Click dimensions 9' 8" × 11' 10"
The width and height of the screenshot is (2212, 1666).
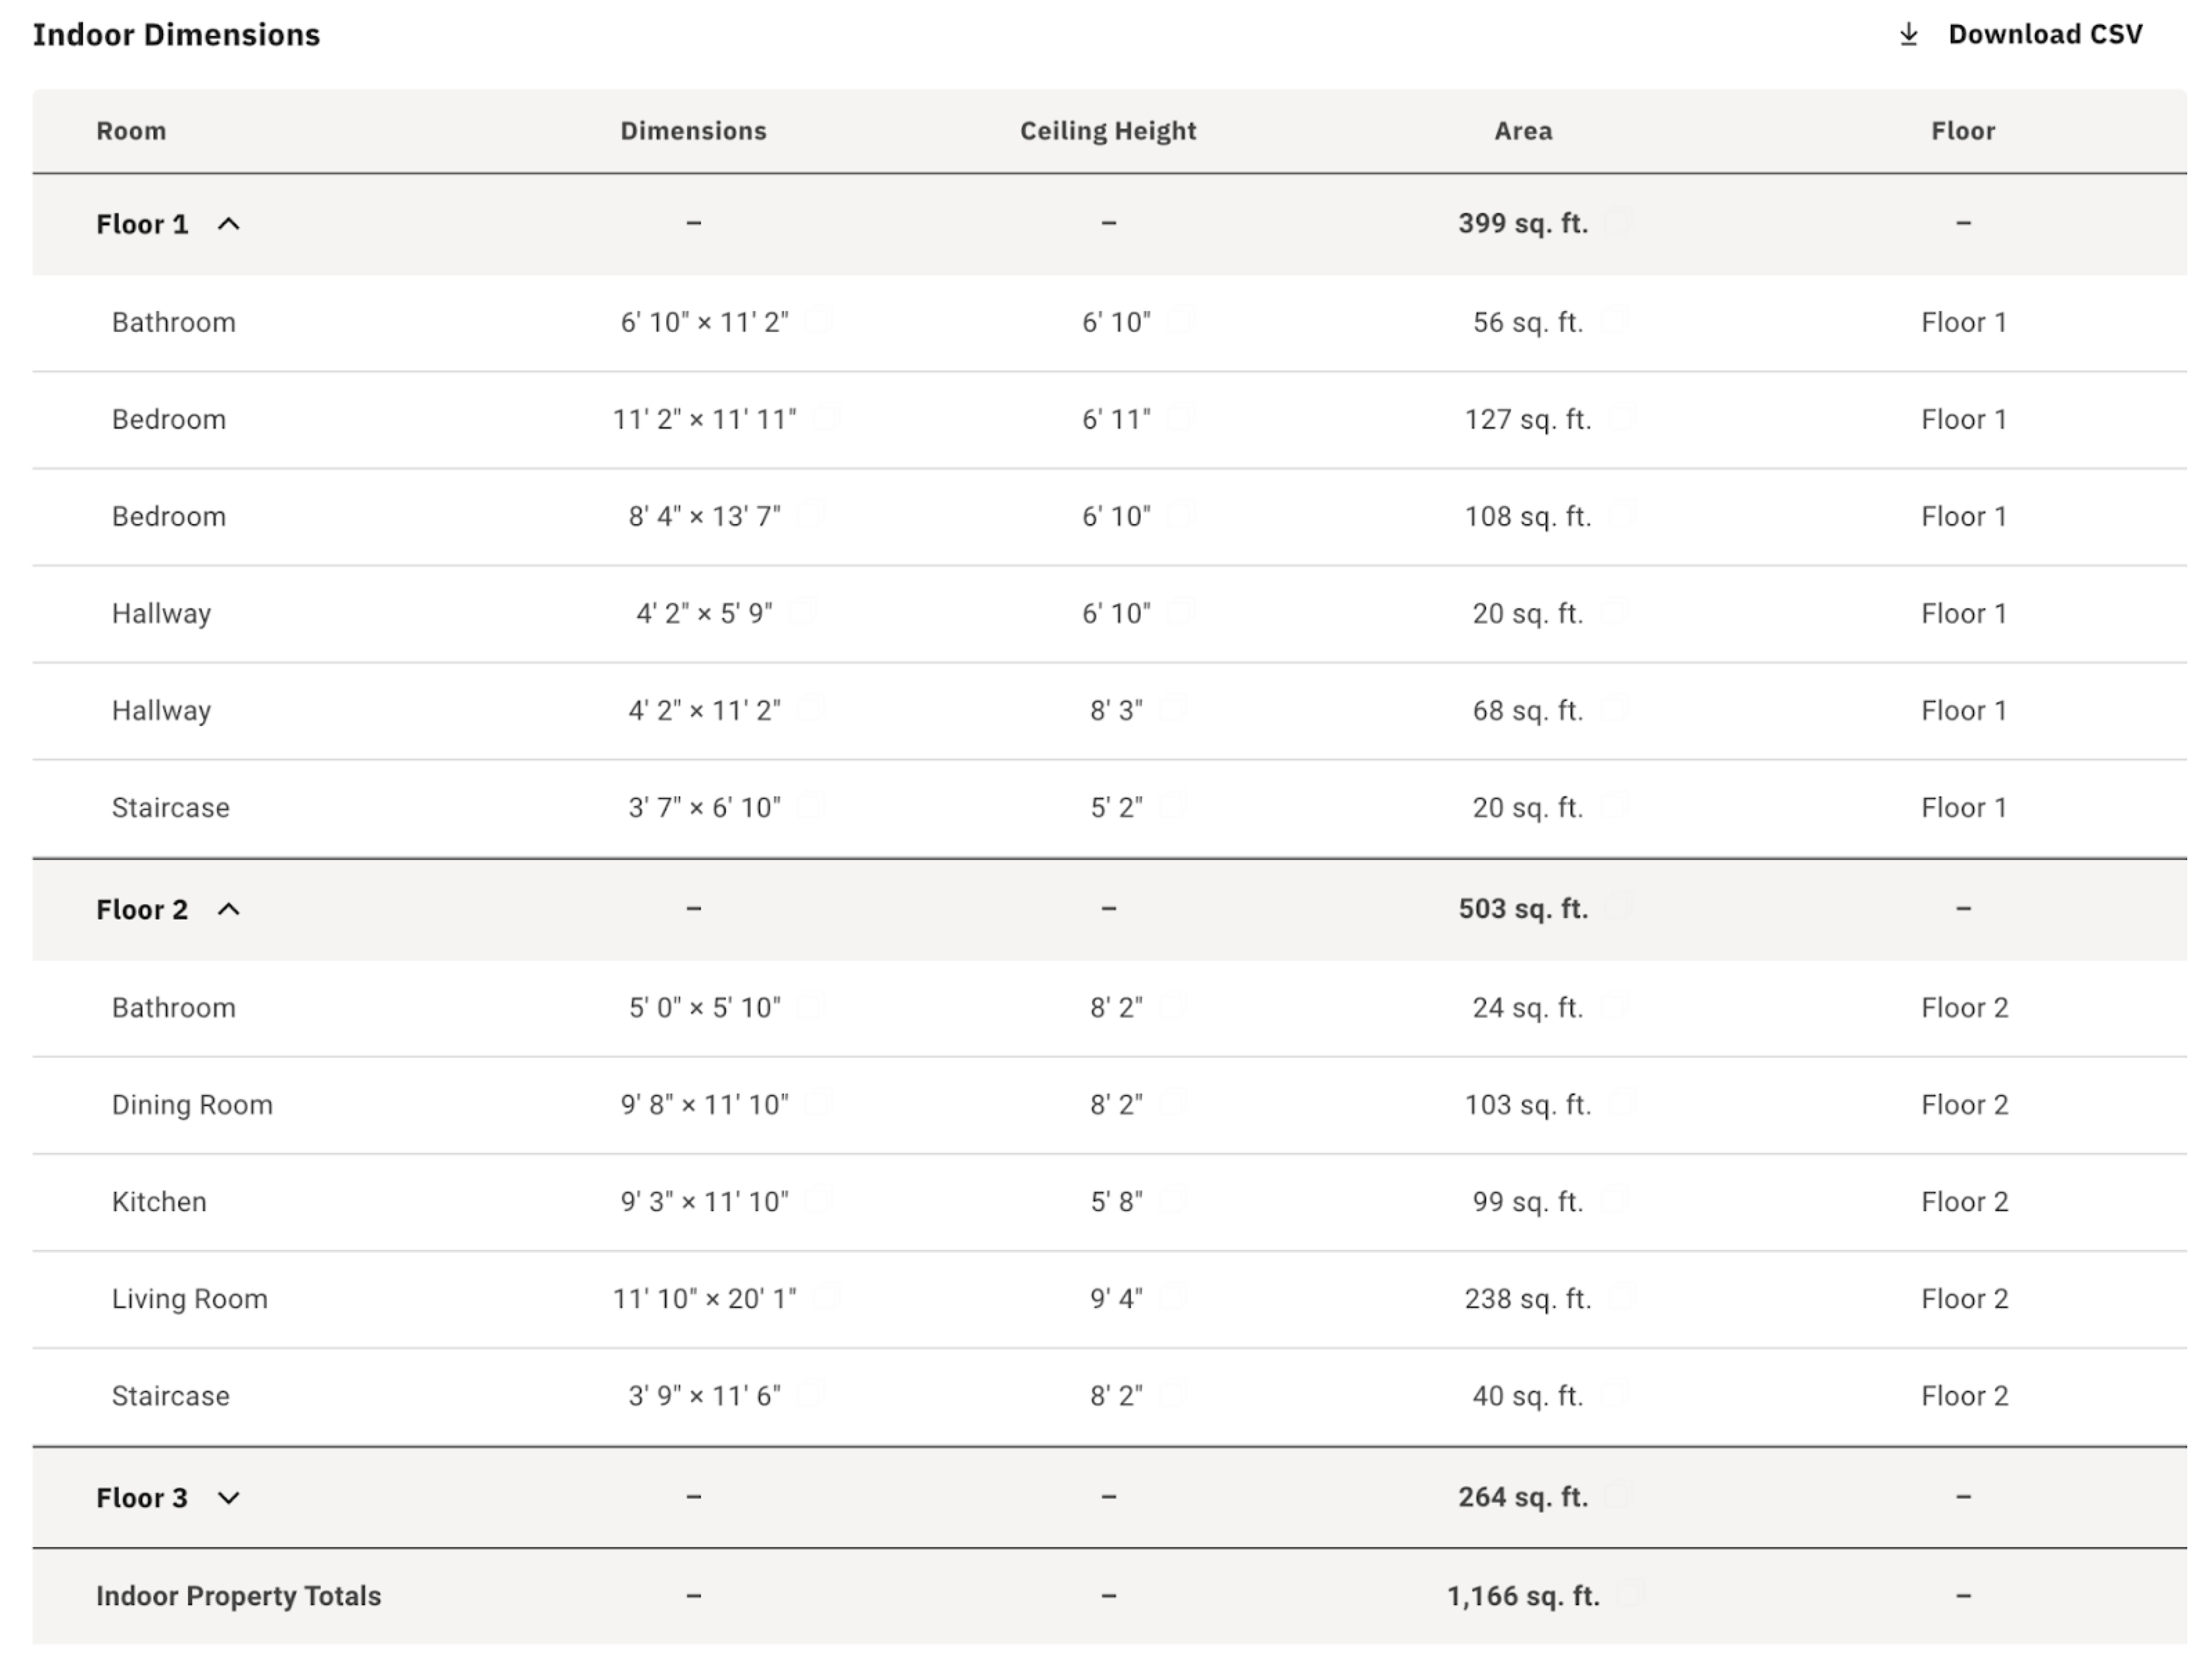click(704, 1104)
